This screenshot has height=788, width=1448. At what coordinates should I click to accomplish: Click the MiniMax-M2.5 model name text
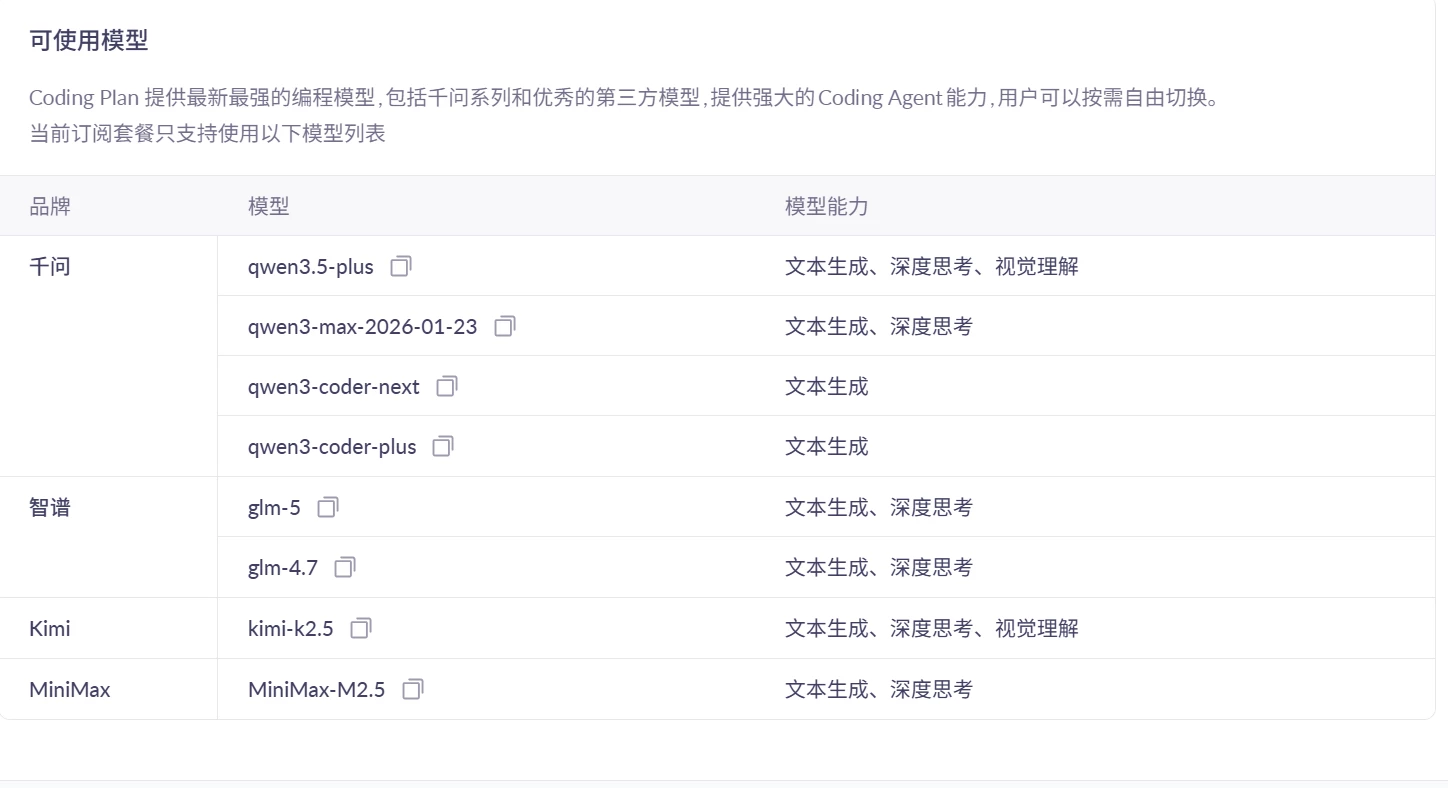(316, 689)
